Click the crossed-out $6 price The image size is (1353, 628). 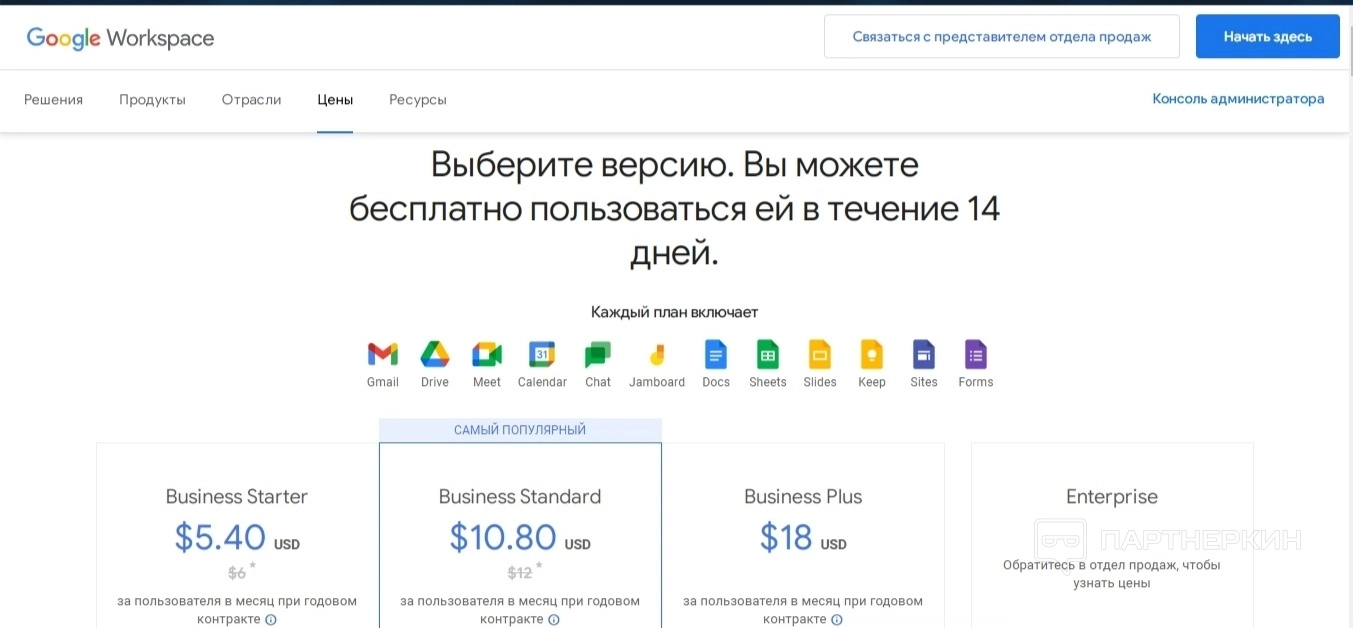[x=237, y=573]
